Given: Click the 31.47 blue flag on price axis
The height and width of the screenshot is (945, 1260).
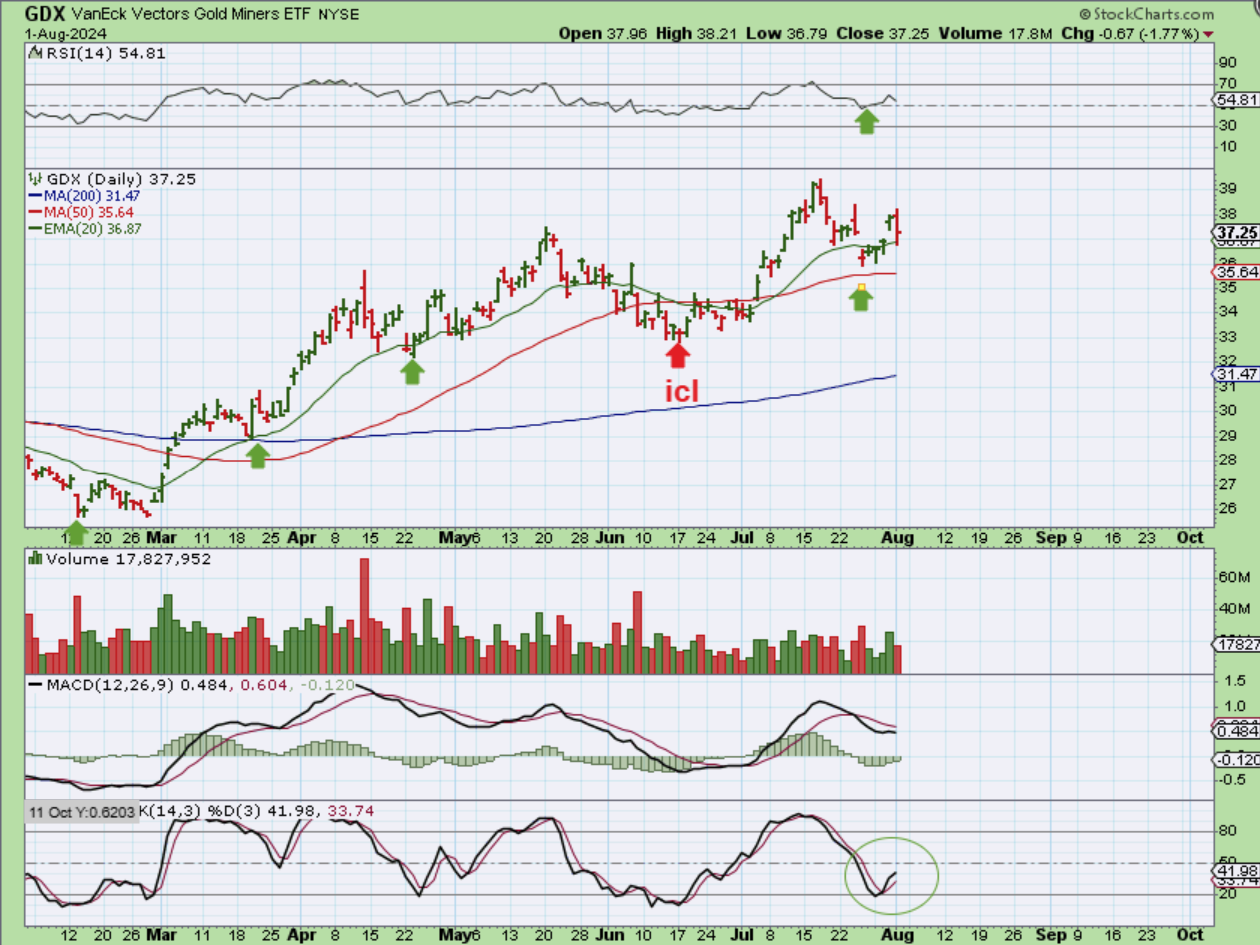Looking at the screenshot, I should [x=1237, y=374].
